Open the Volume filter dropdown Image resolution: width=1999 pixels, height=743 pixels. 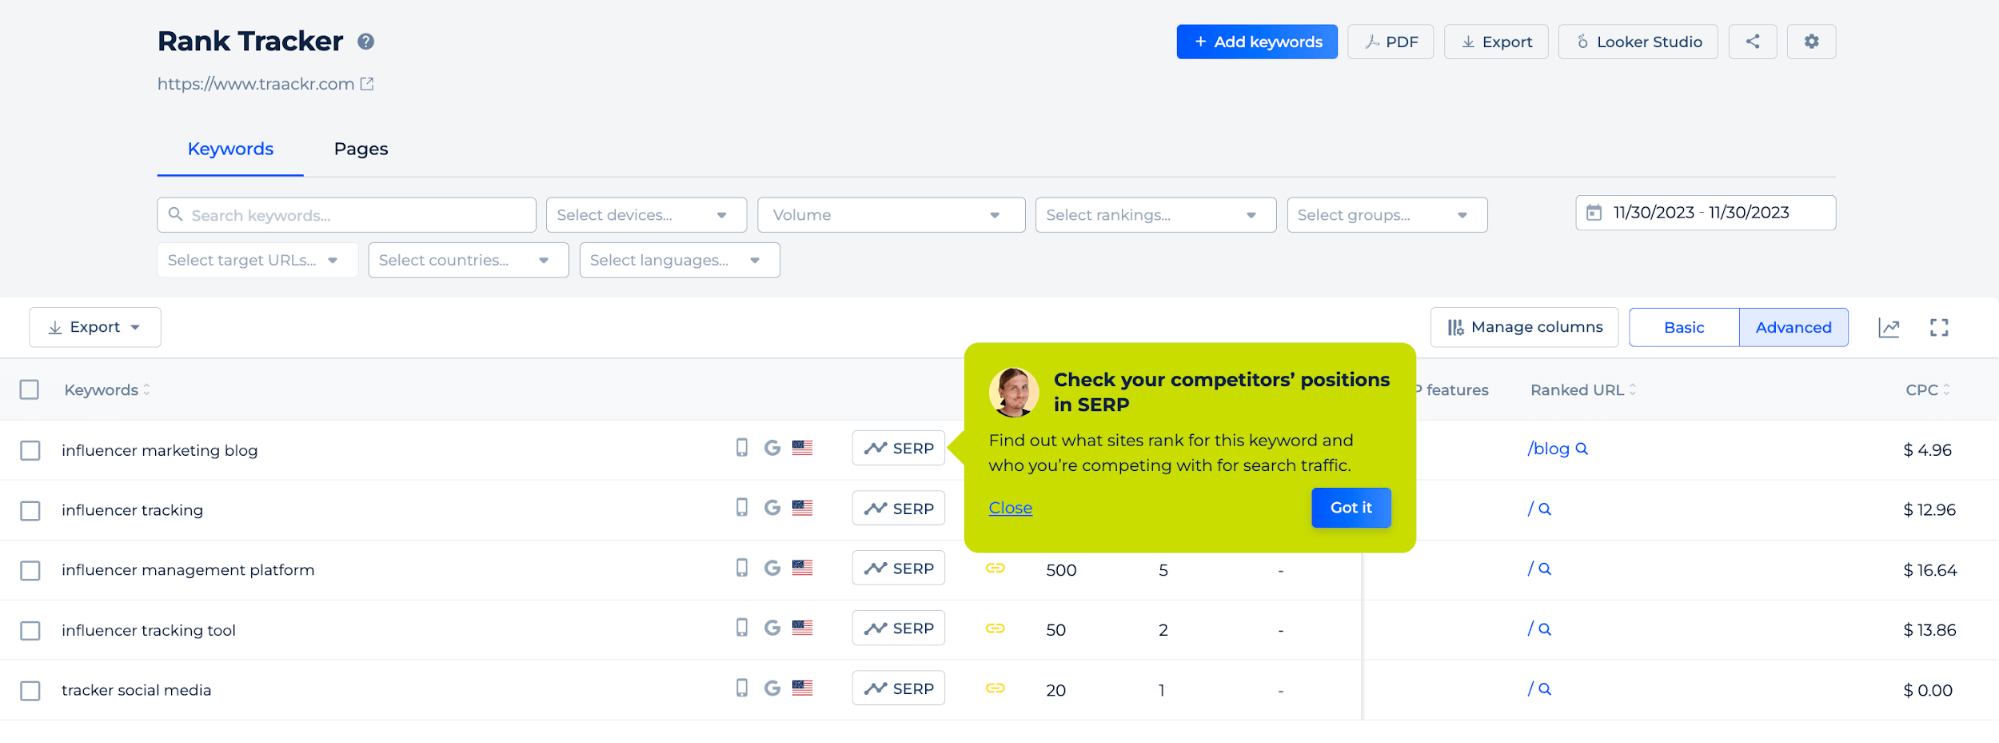pyautogui.click(x=891, y=215)
